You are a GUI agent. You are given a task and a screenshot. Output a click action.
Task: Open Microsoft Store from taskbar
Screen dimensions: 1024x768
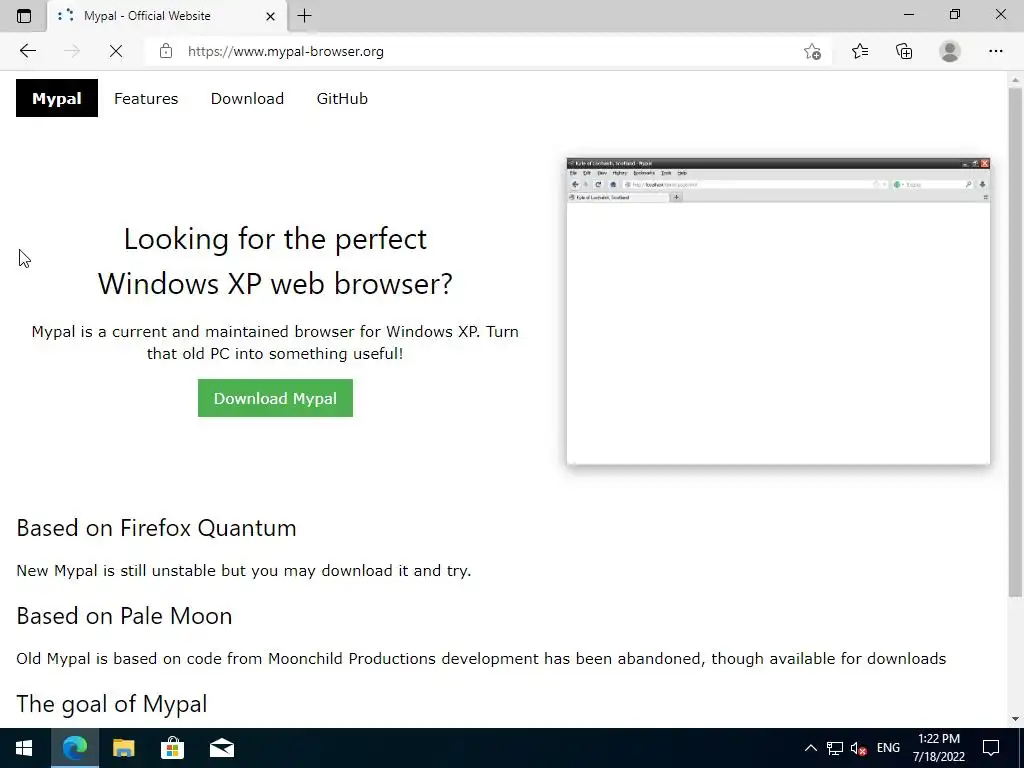click(x=172, y=748)
